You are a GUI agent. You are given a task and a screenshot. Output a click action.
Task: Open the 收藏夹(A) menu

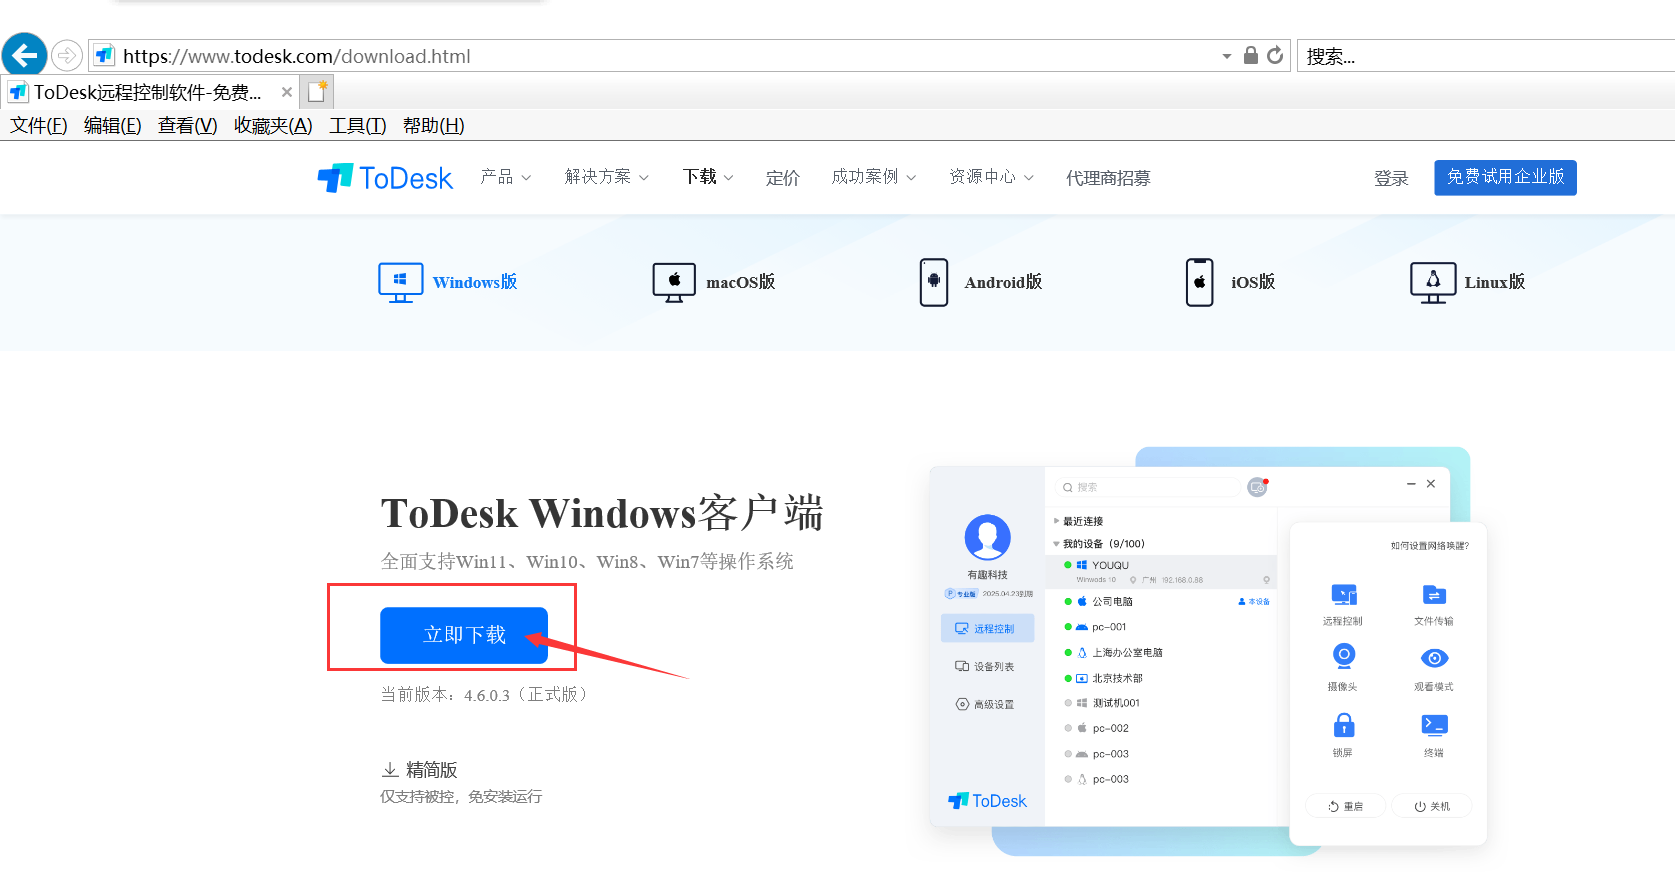click(x=273, y=125)
